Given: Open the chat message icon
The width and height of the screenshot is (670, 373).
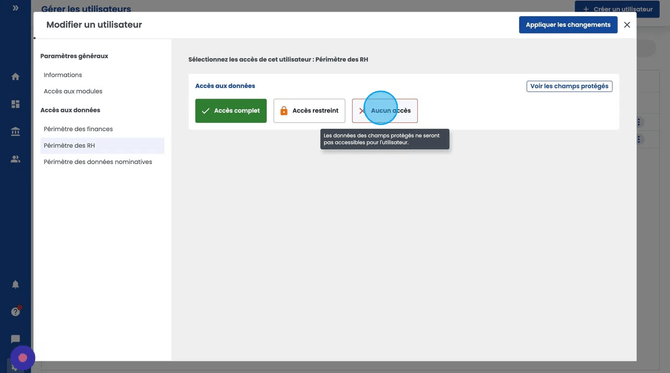Looking at the screenshot, I should pyautogui.click(x=15, y=339).
